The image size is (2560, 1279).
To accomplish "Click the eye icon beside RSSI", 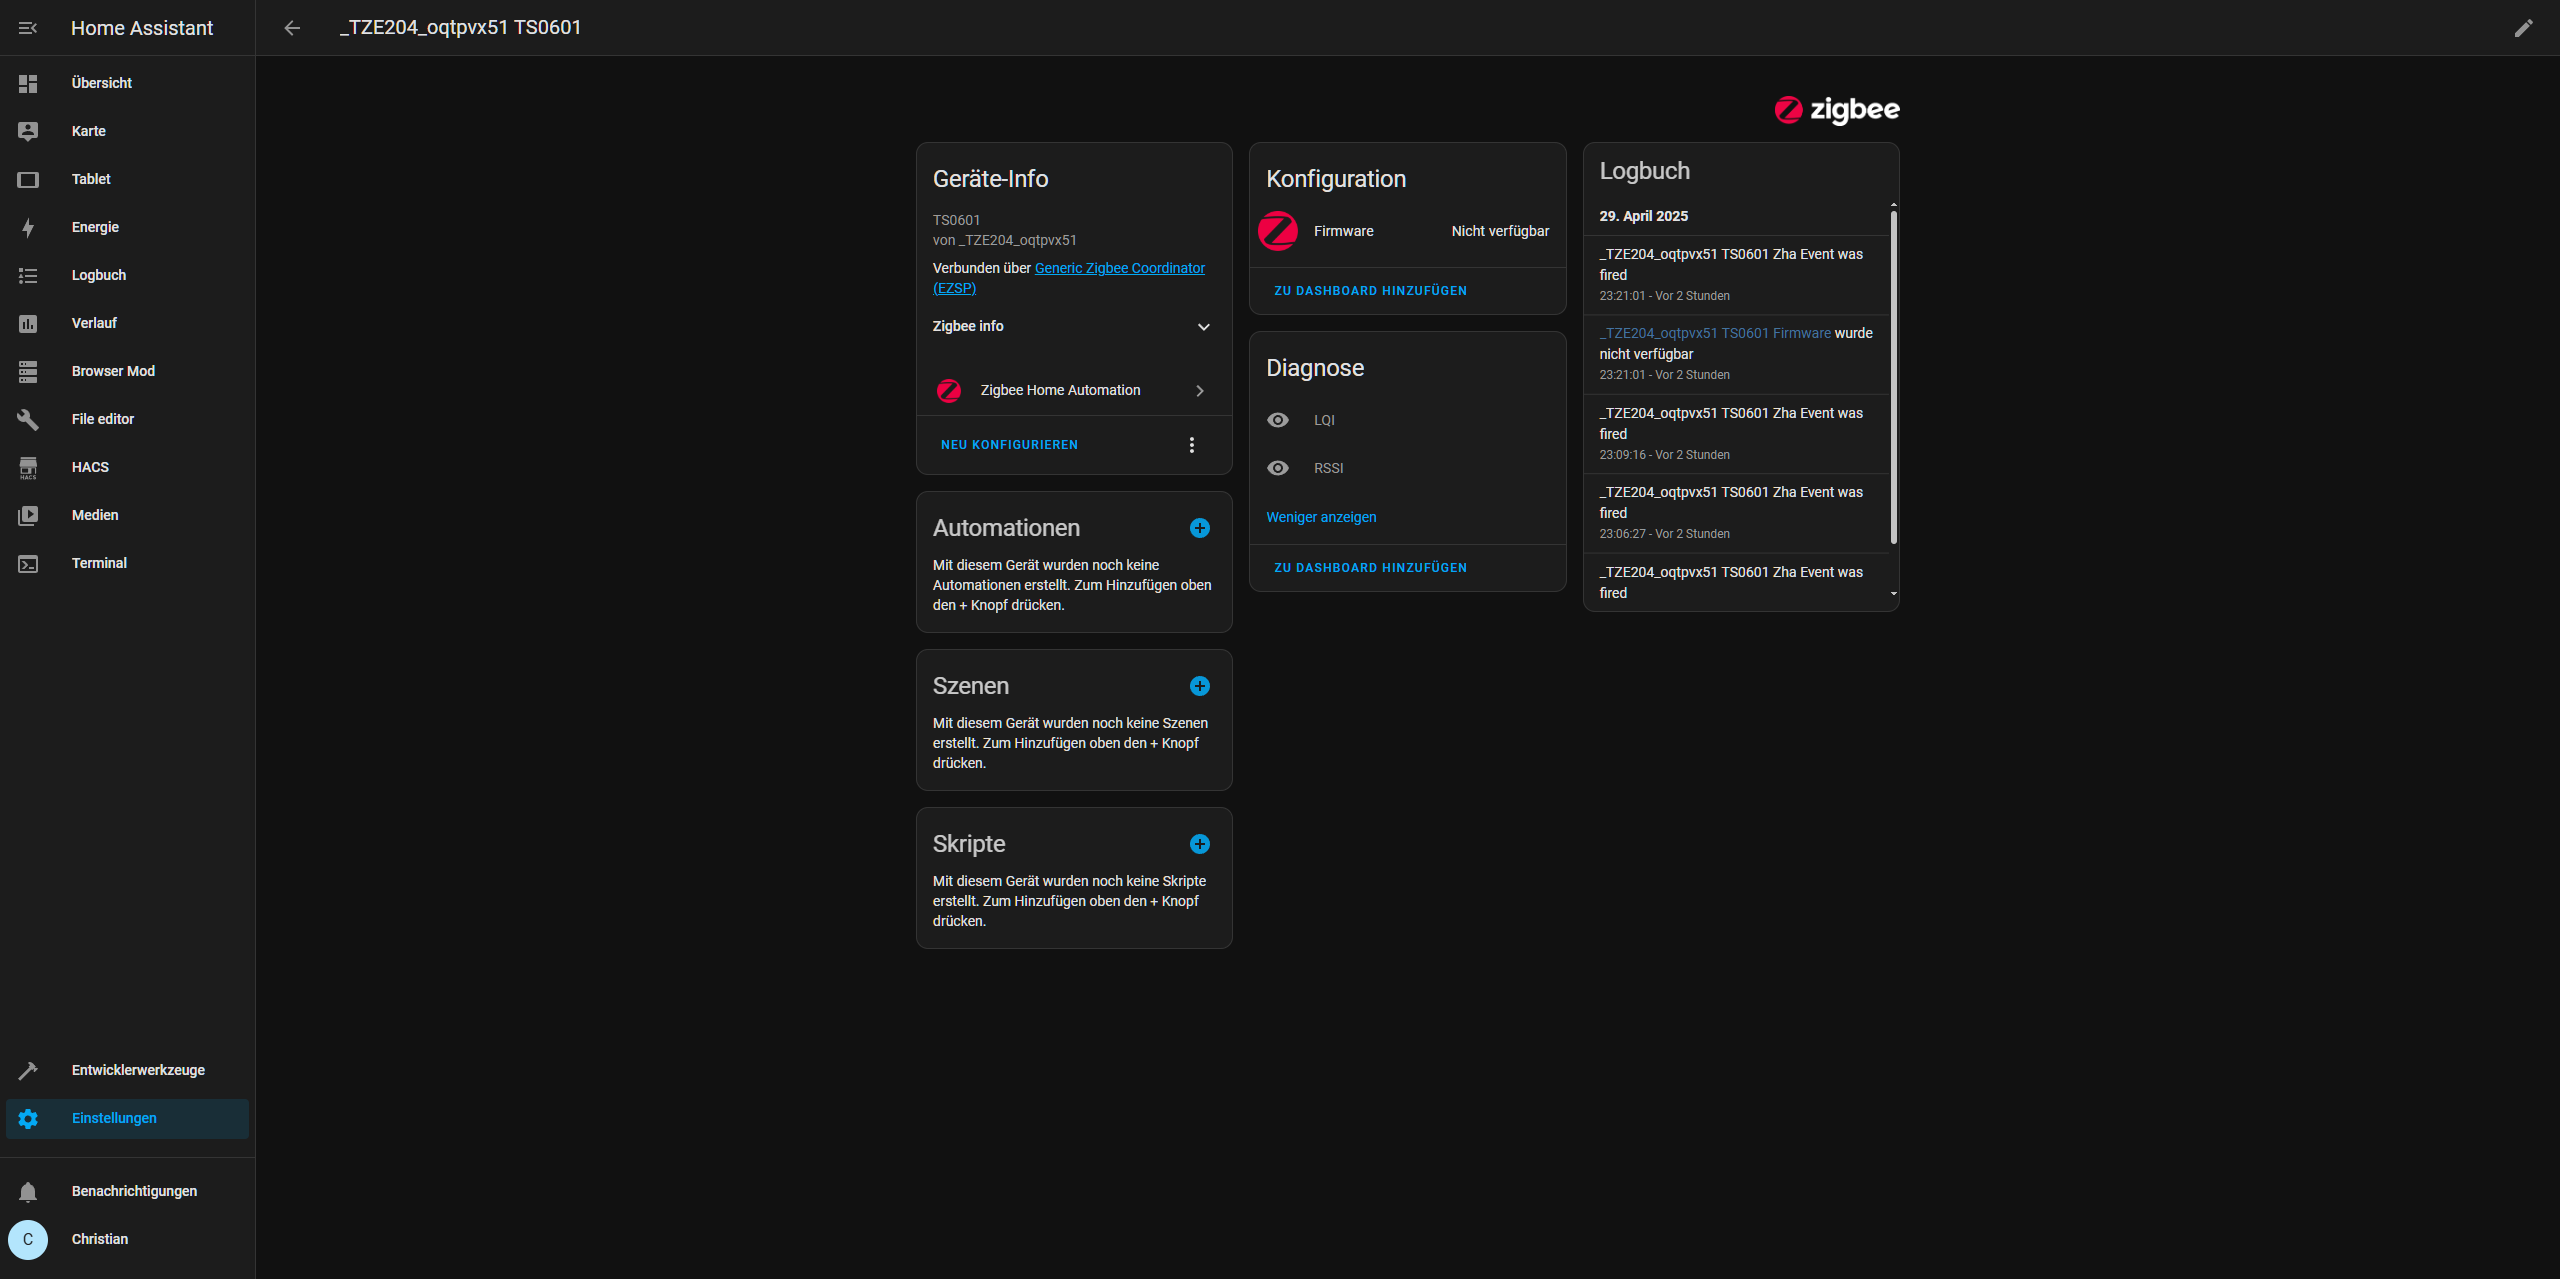I will coord(1278,468).
